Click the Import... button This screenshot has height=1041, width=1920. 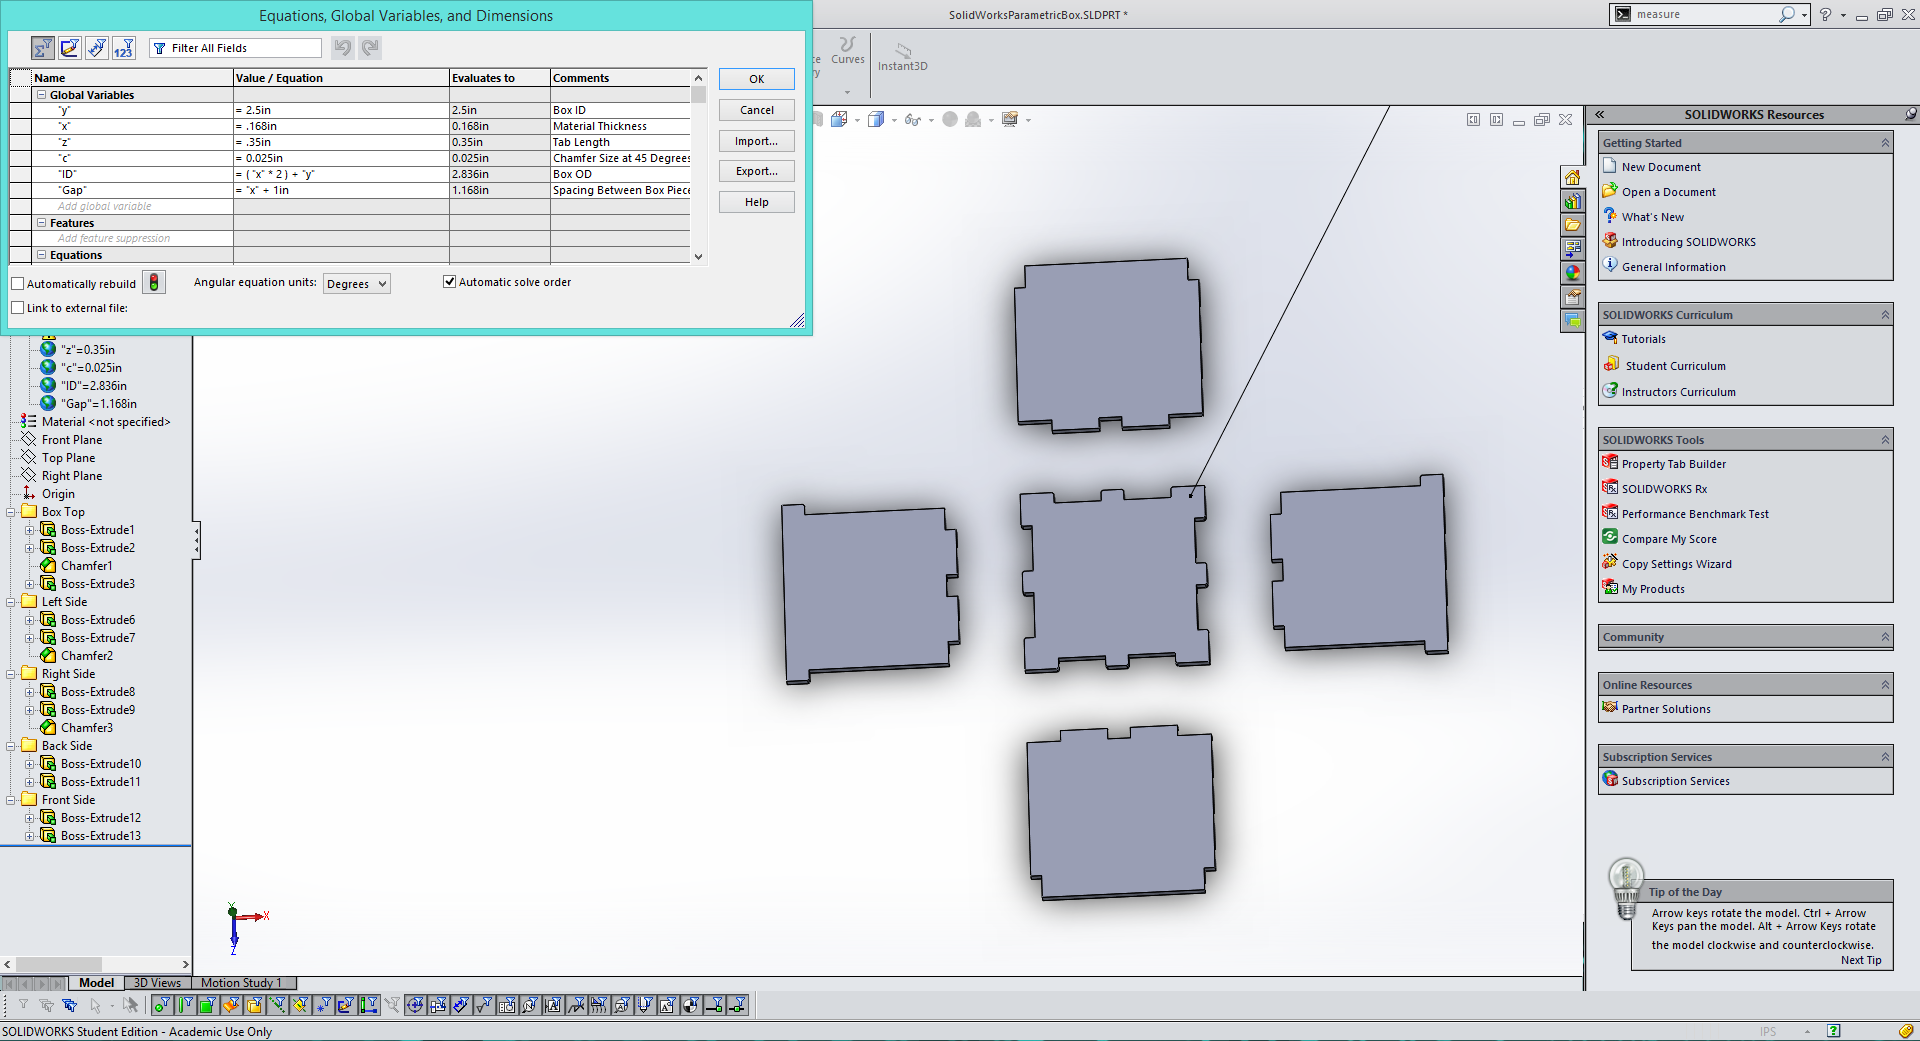pos(757,141)
